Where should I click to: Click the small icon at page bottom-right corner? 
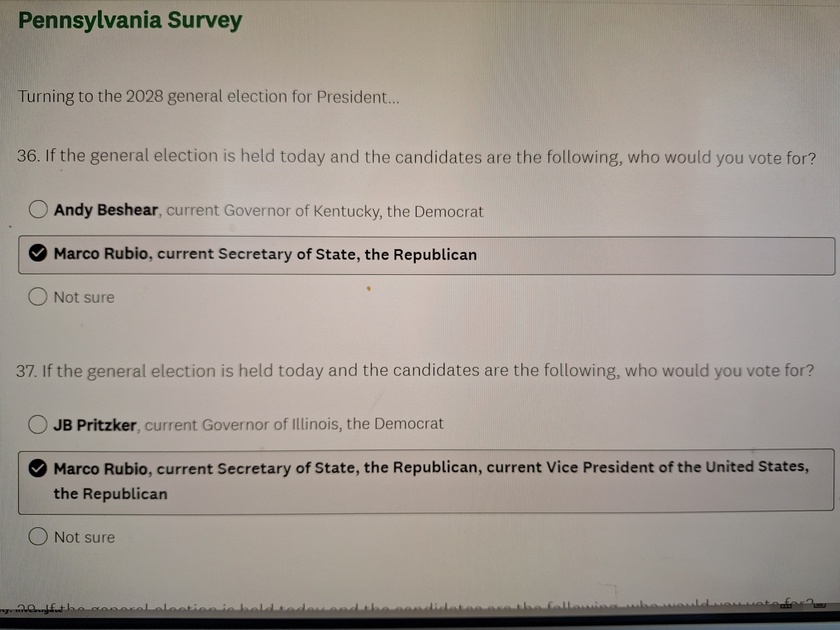820,605
